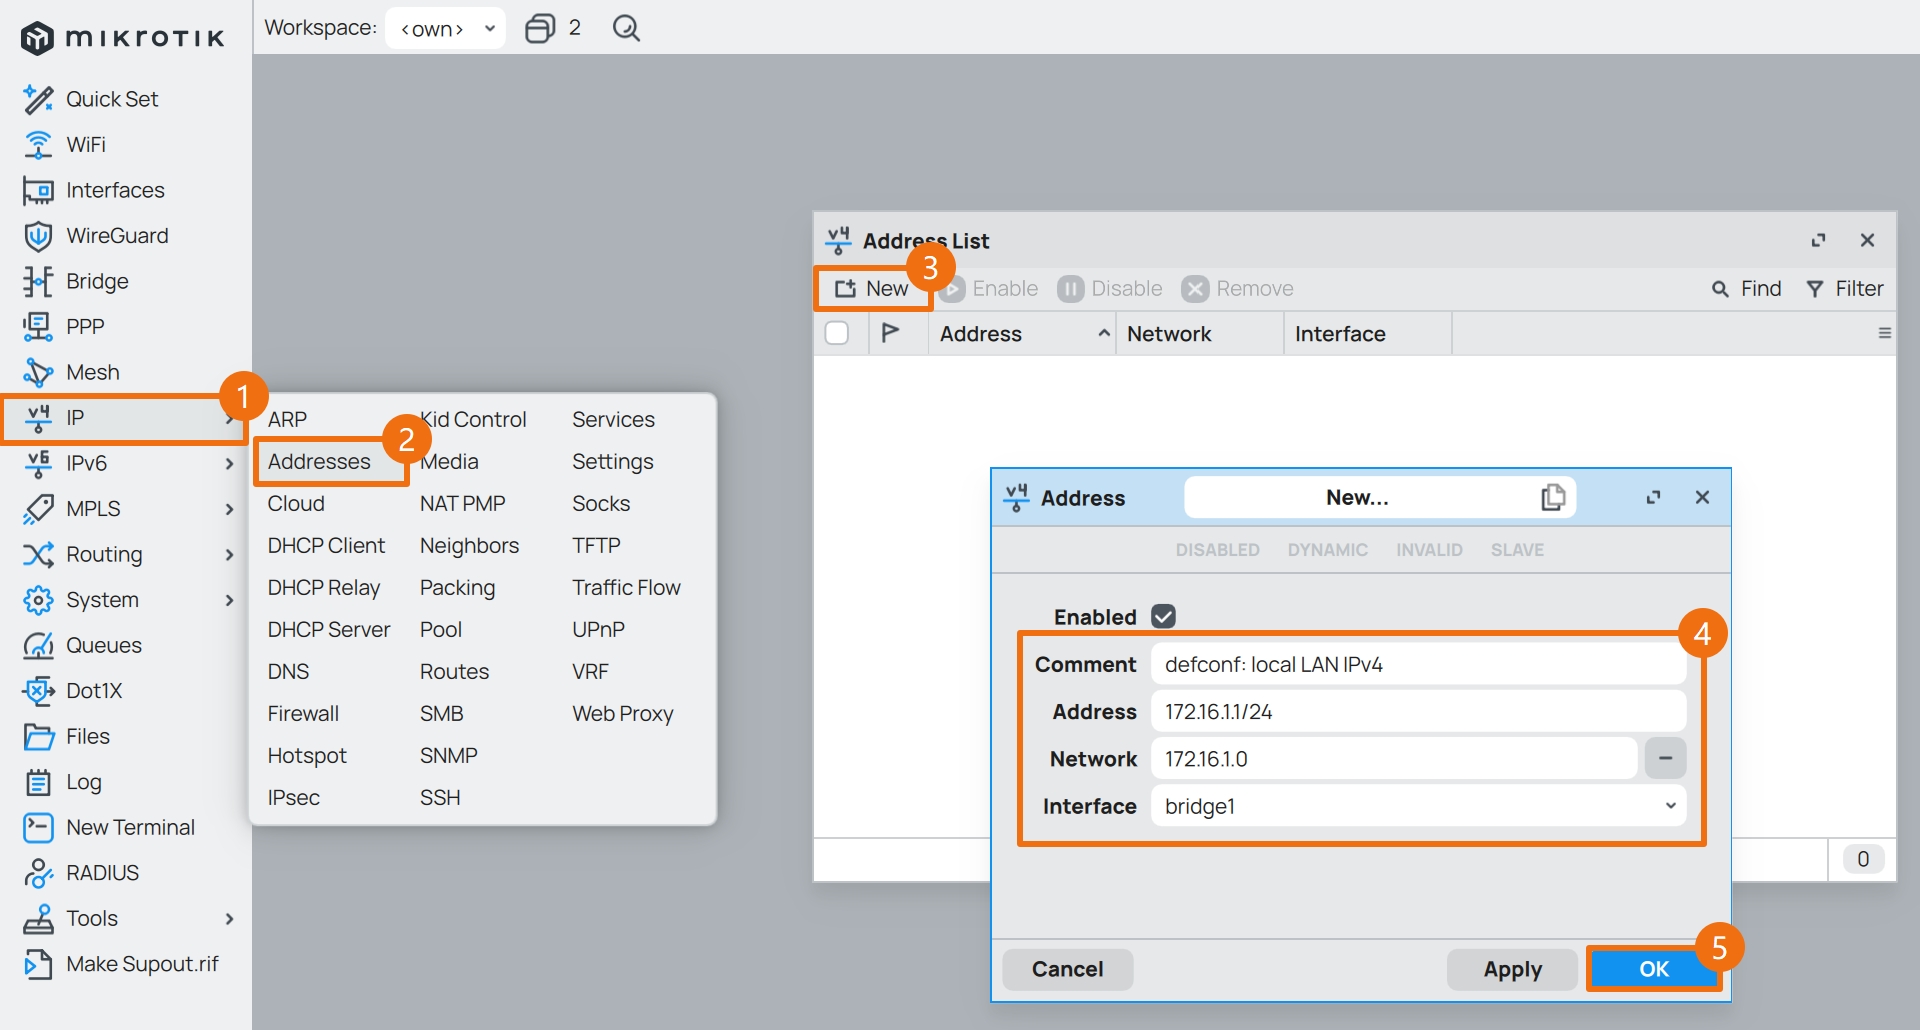Click OK in the Address dialog

pyautogui.click(x=1654, y=969)
